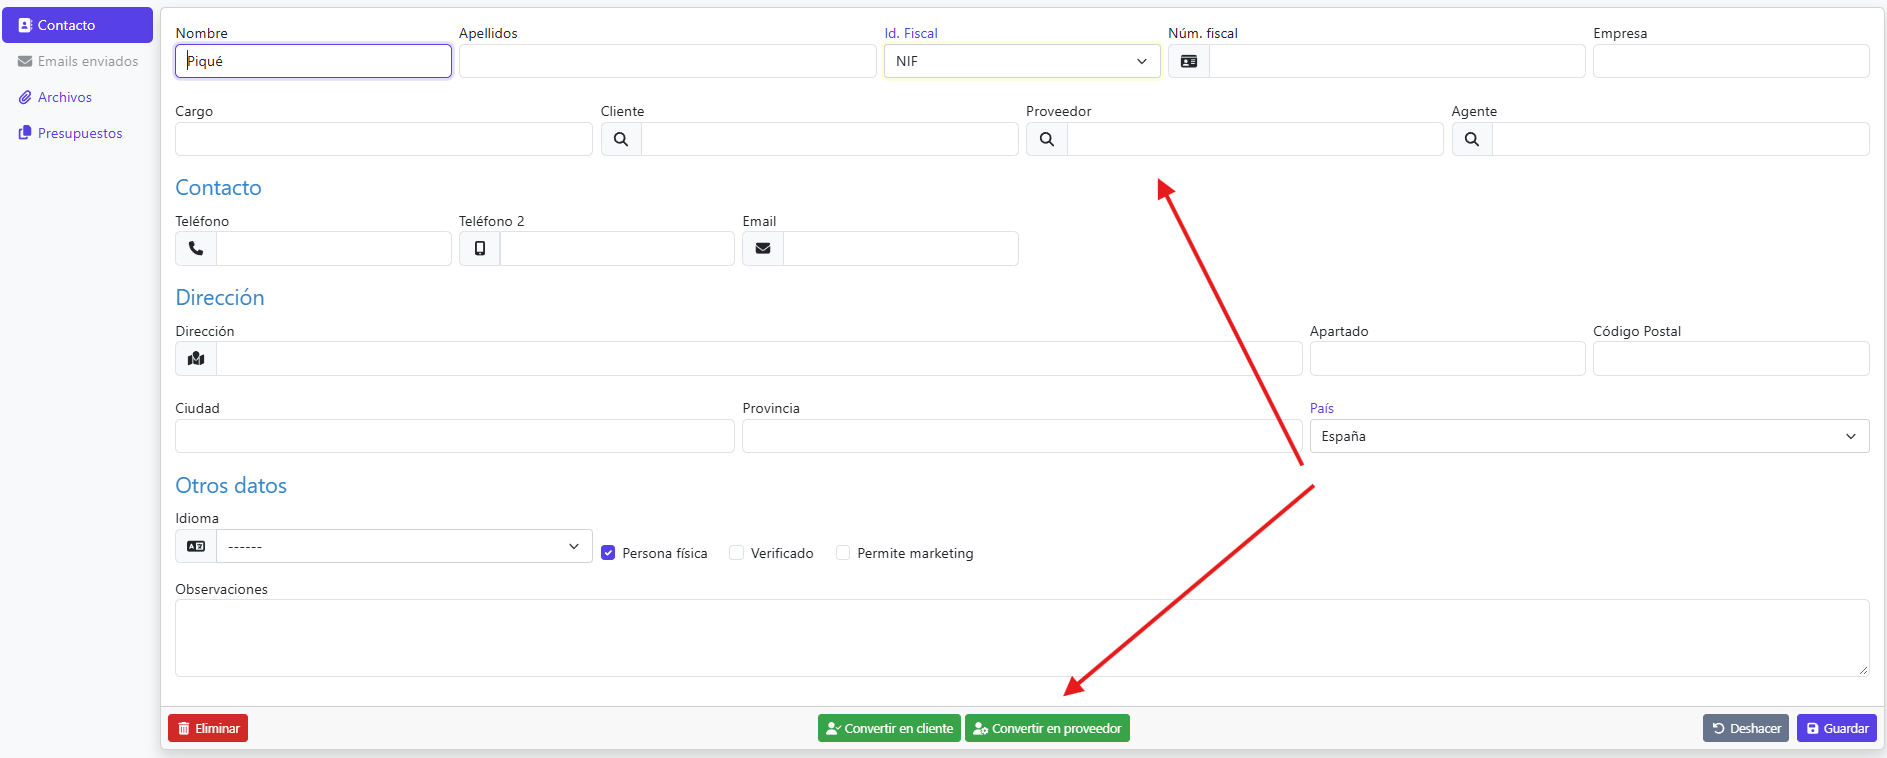The height and width of the screenshot is (758, 1887).
Task: Click the Provincia input field
Action: click(x=1022, y=436)
